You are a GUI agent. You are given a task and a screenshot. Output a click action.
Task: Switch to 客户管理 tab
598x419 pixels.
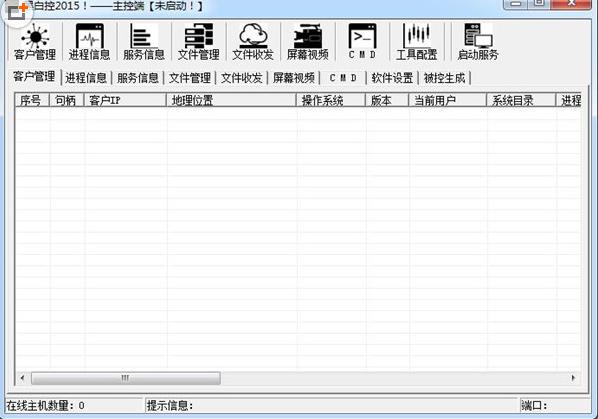tap(34, 77)
